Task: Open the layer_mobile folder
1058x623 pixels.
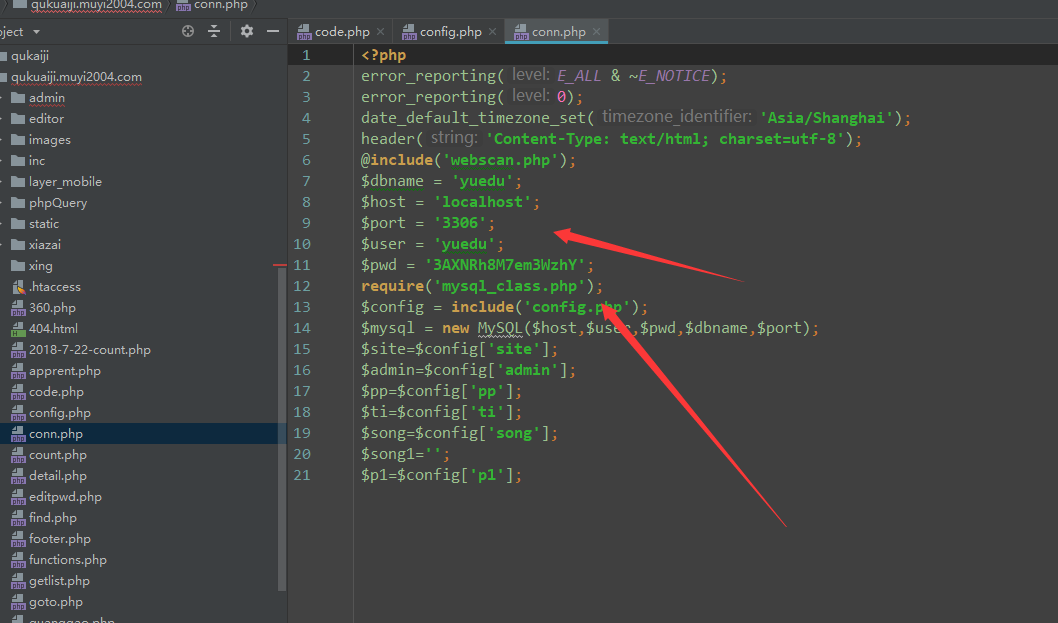Action: pos(65,182)
